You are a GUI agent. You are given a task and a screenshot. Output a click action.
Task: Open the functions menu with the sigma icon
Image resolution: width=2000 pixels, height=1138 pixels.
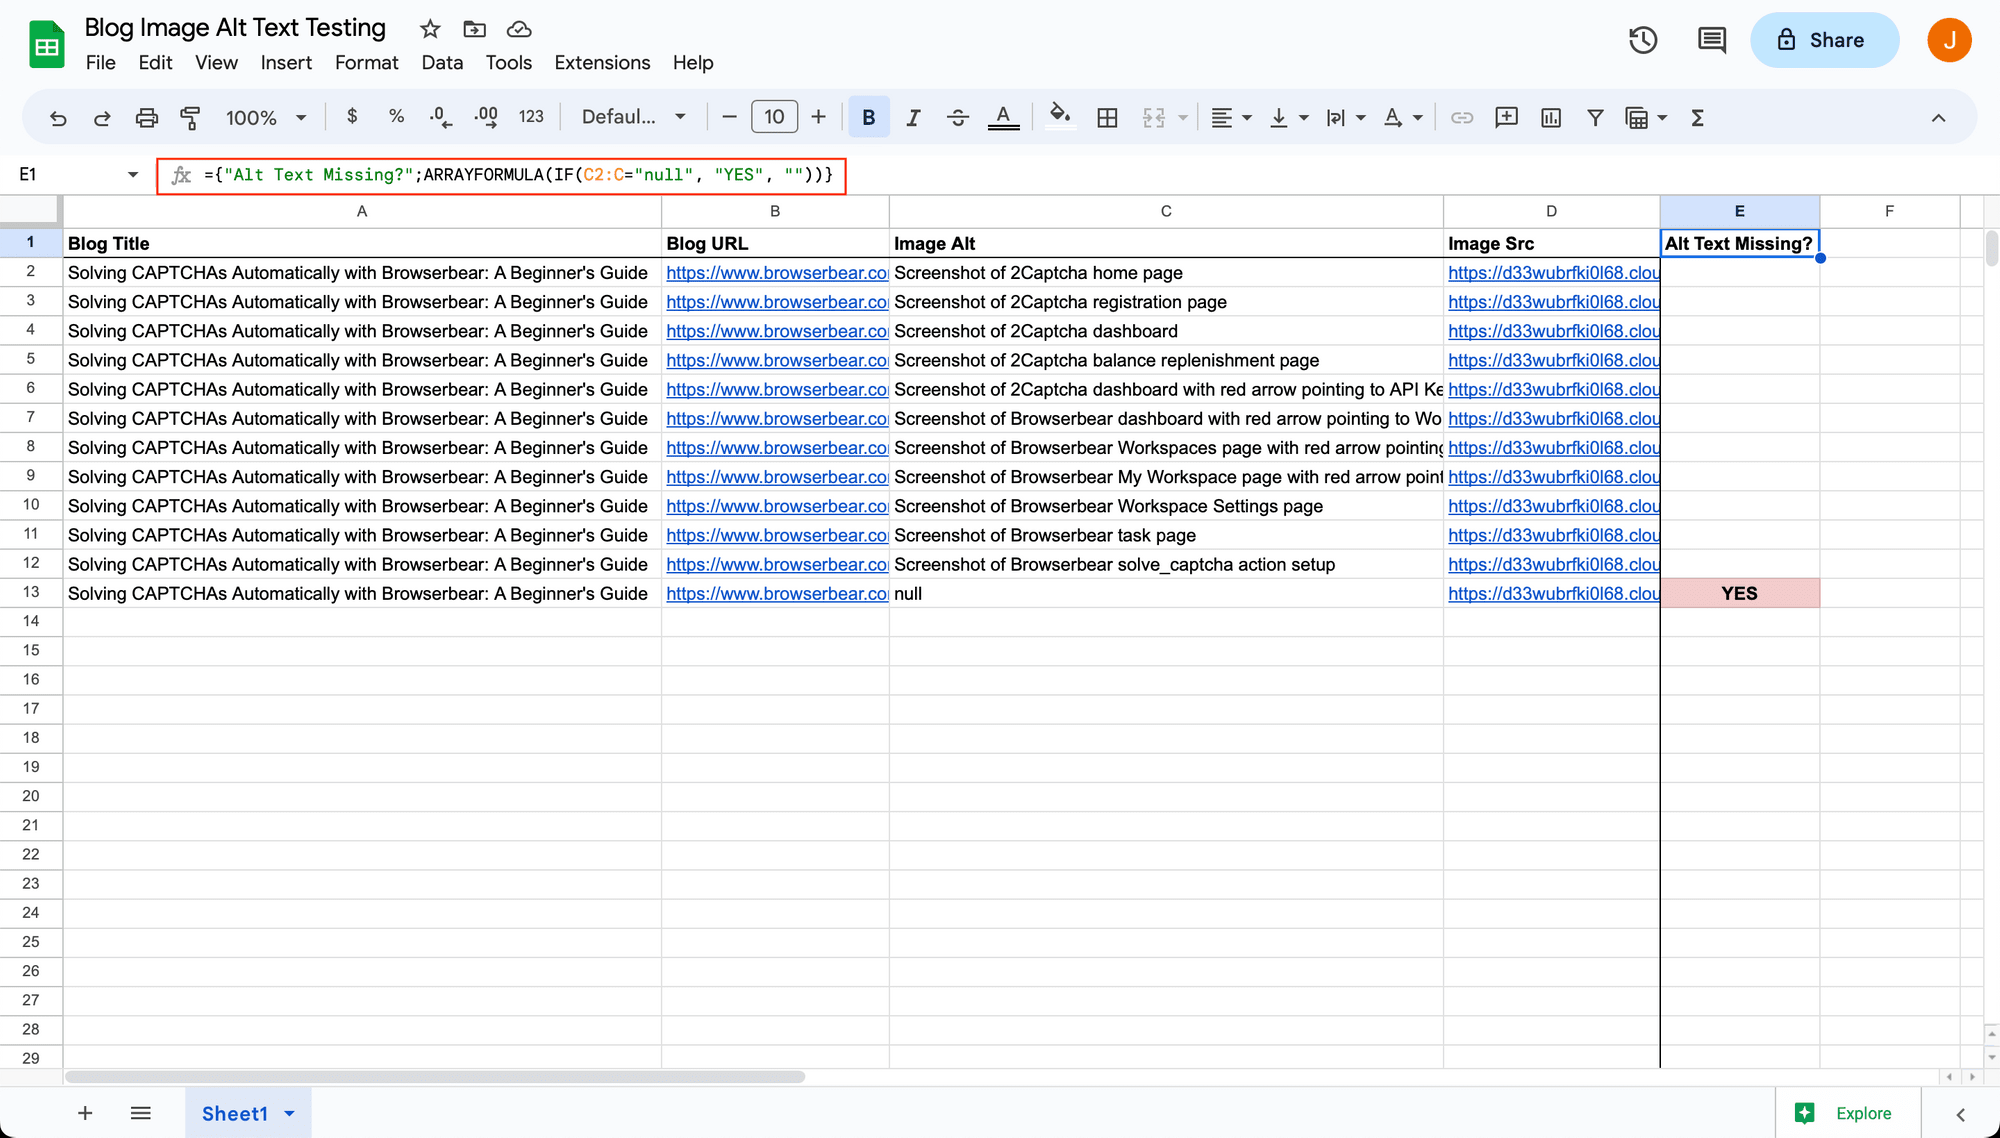click(x=1697, y=117)
